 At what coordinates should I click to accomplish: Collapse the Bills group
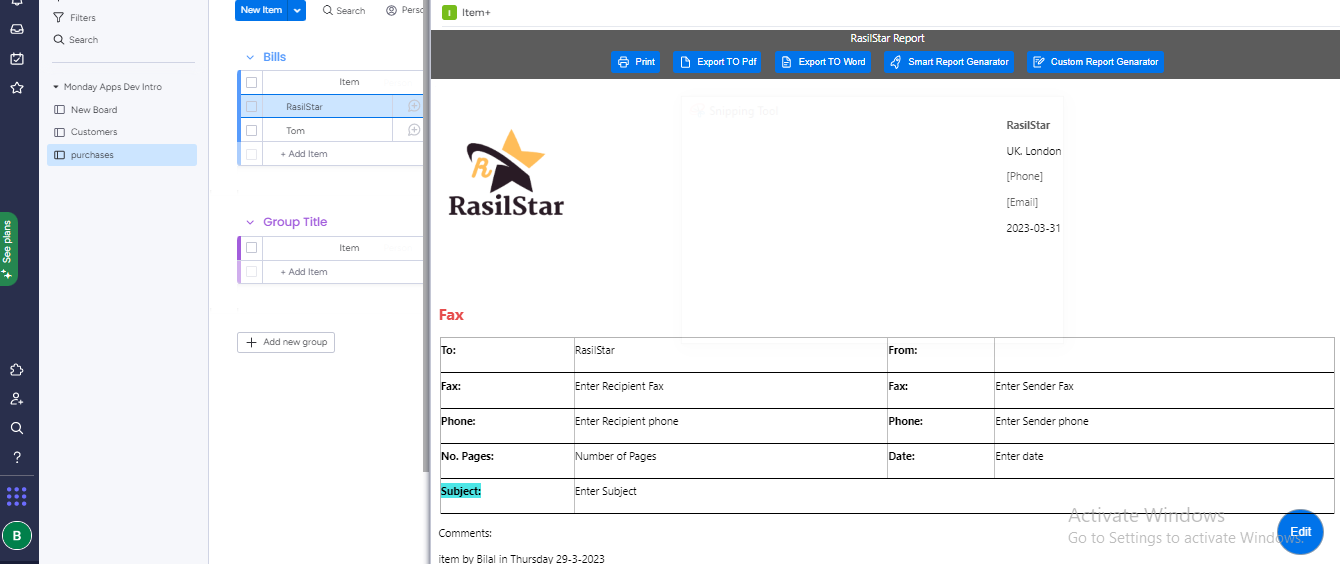click(x=250, y=58)
